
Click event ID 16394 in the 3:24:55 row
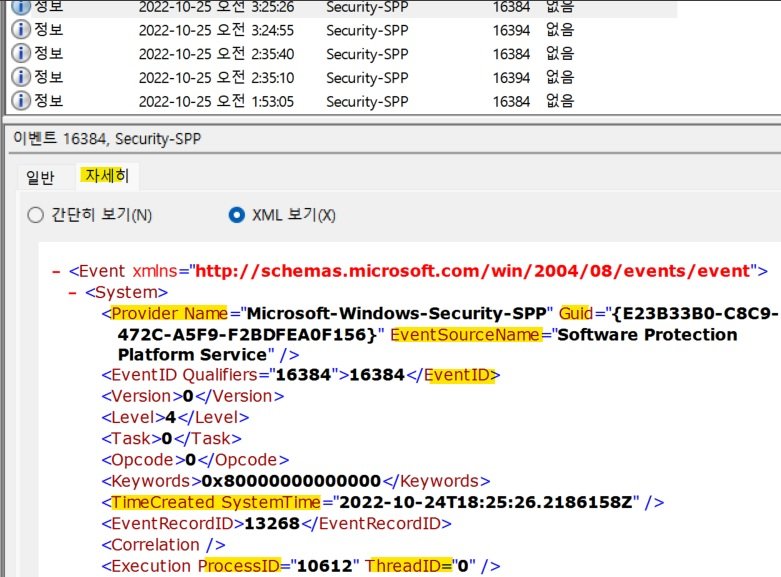click(511, 29)
